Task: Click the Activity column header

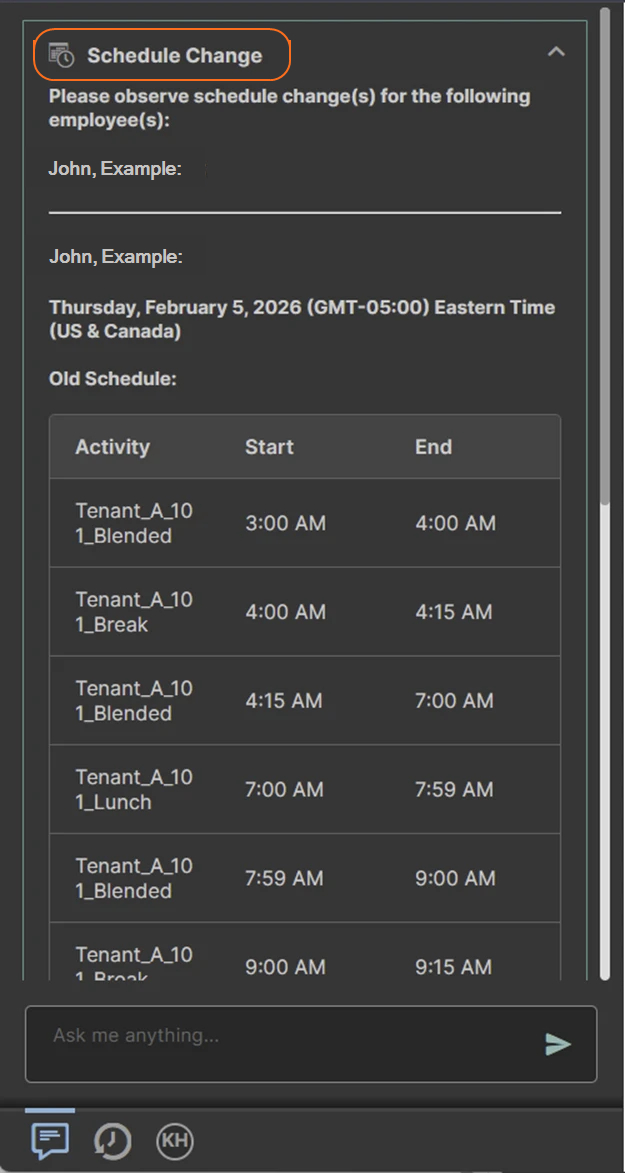Action: tap(112, 447)
